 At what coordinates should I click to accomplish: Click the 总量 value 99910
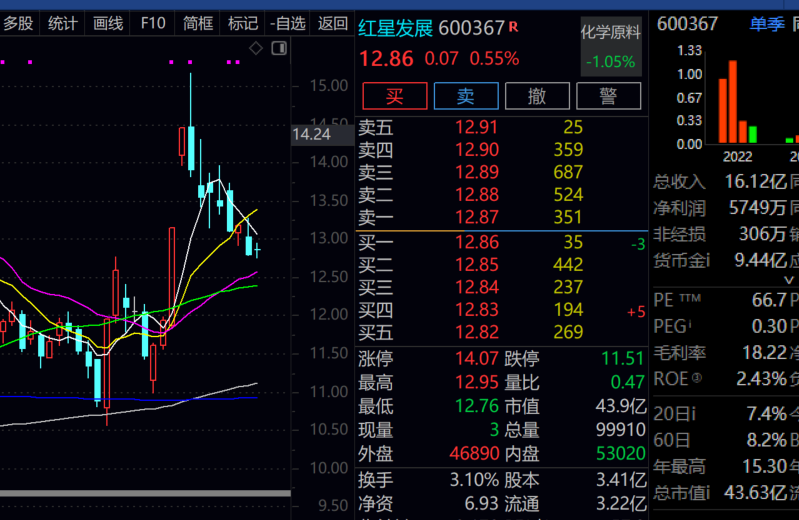click(x=621, y=430)
